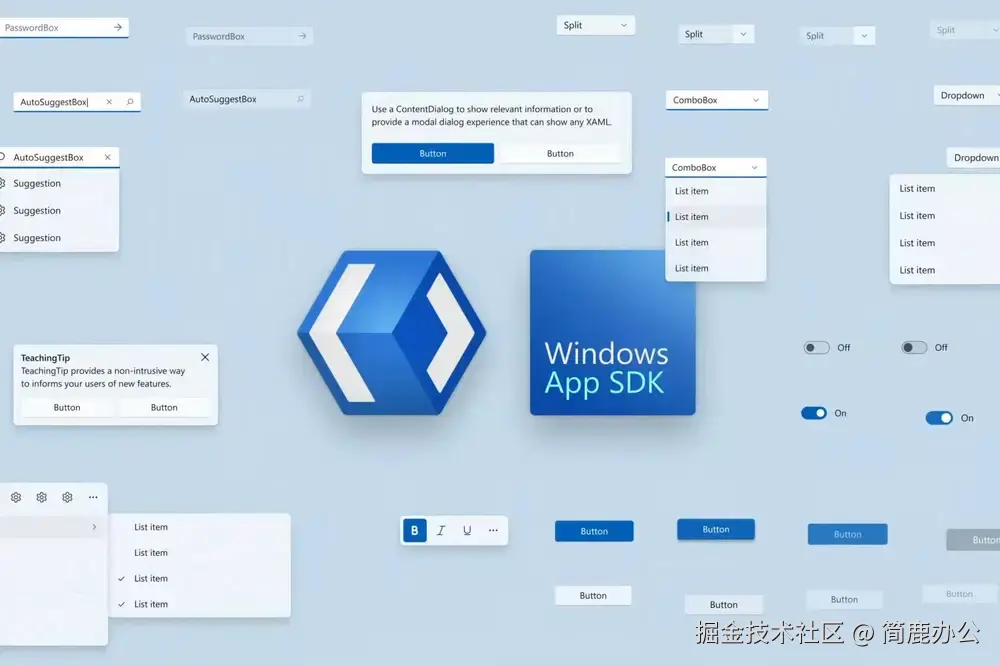Click the white Button below the leftmost blue Button
Screen dimensions: 1000x666
(x=593, y=596)
